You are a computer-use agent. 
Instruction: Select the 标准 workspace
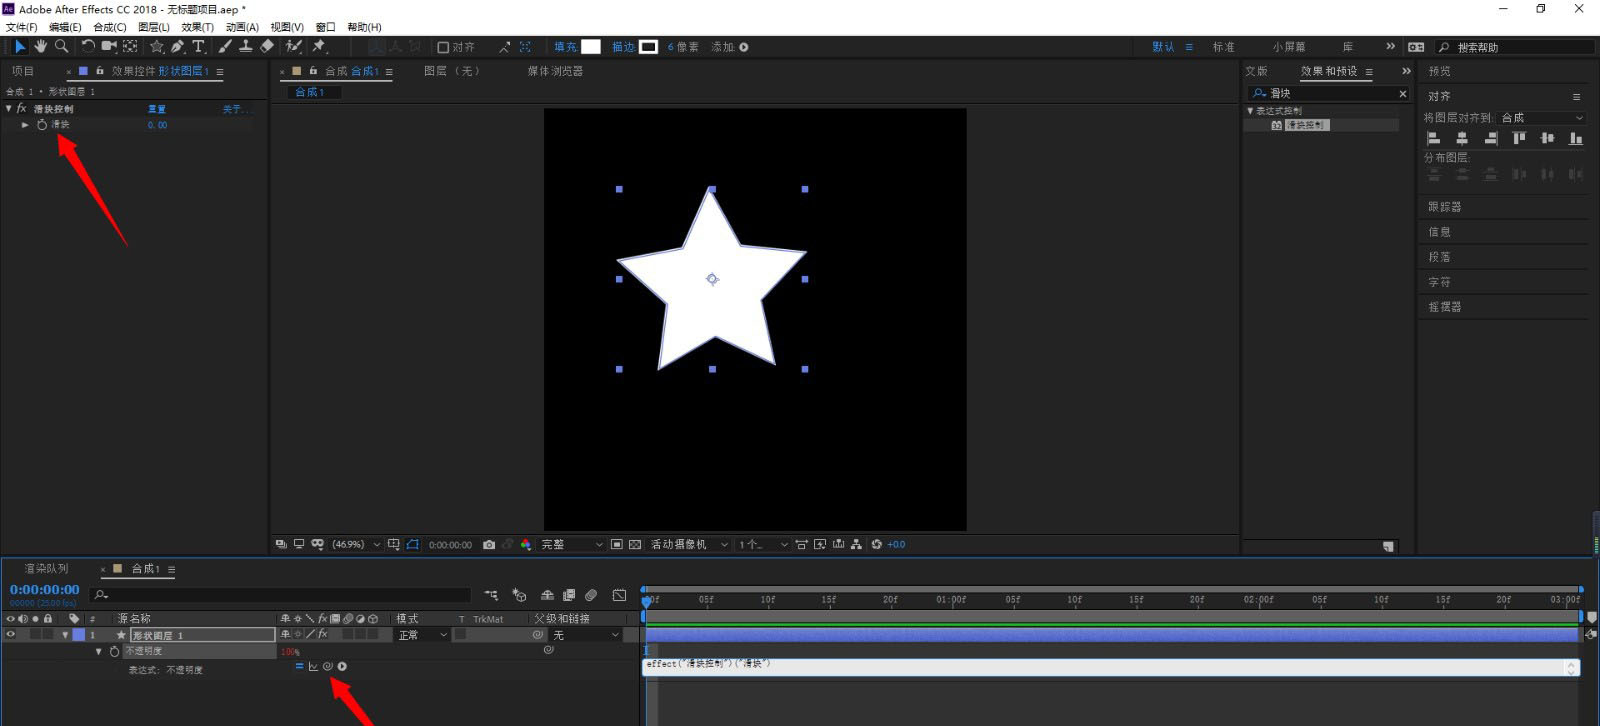[x=1224, y=47]
